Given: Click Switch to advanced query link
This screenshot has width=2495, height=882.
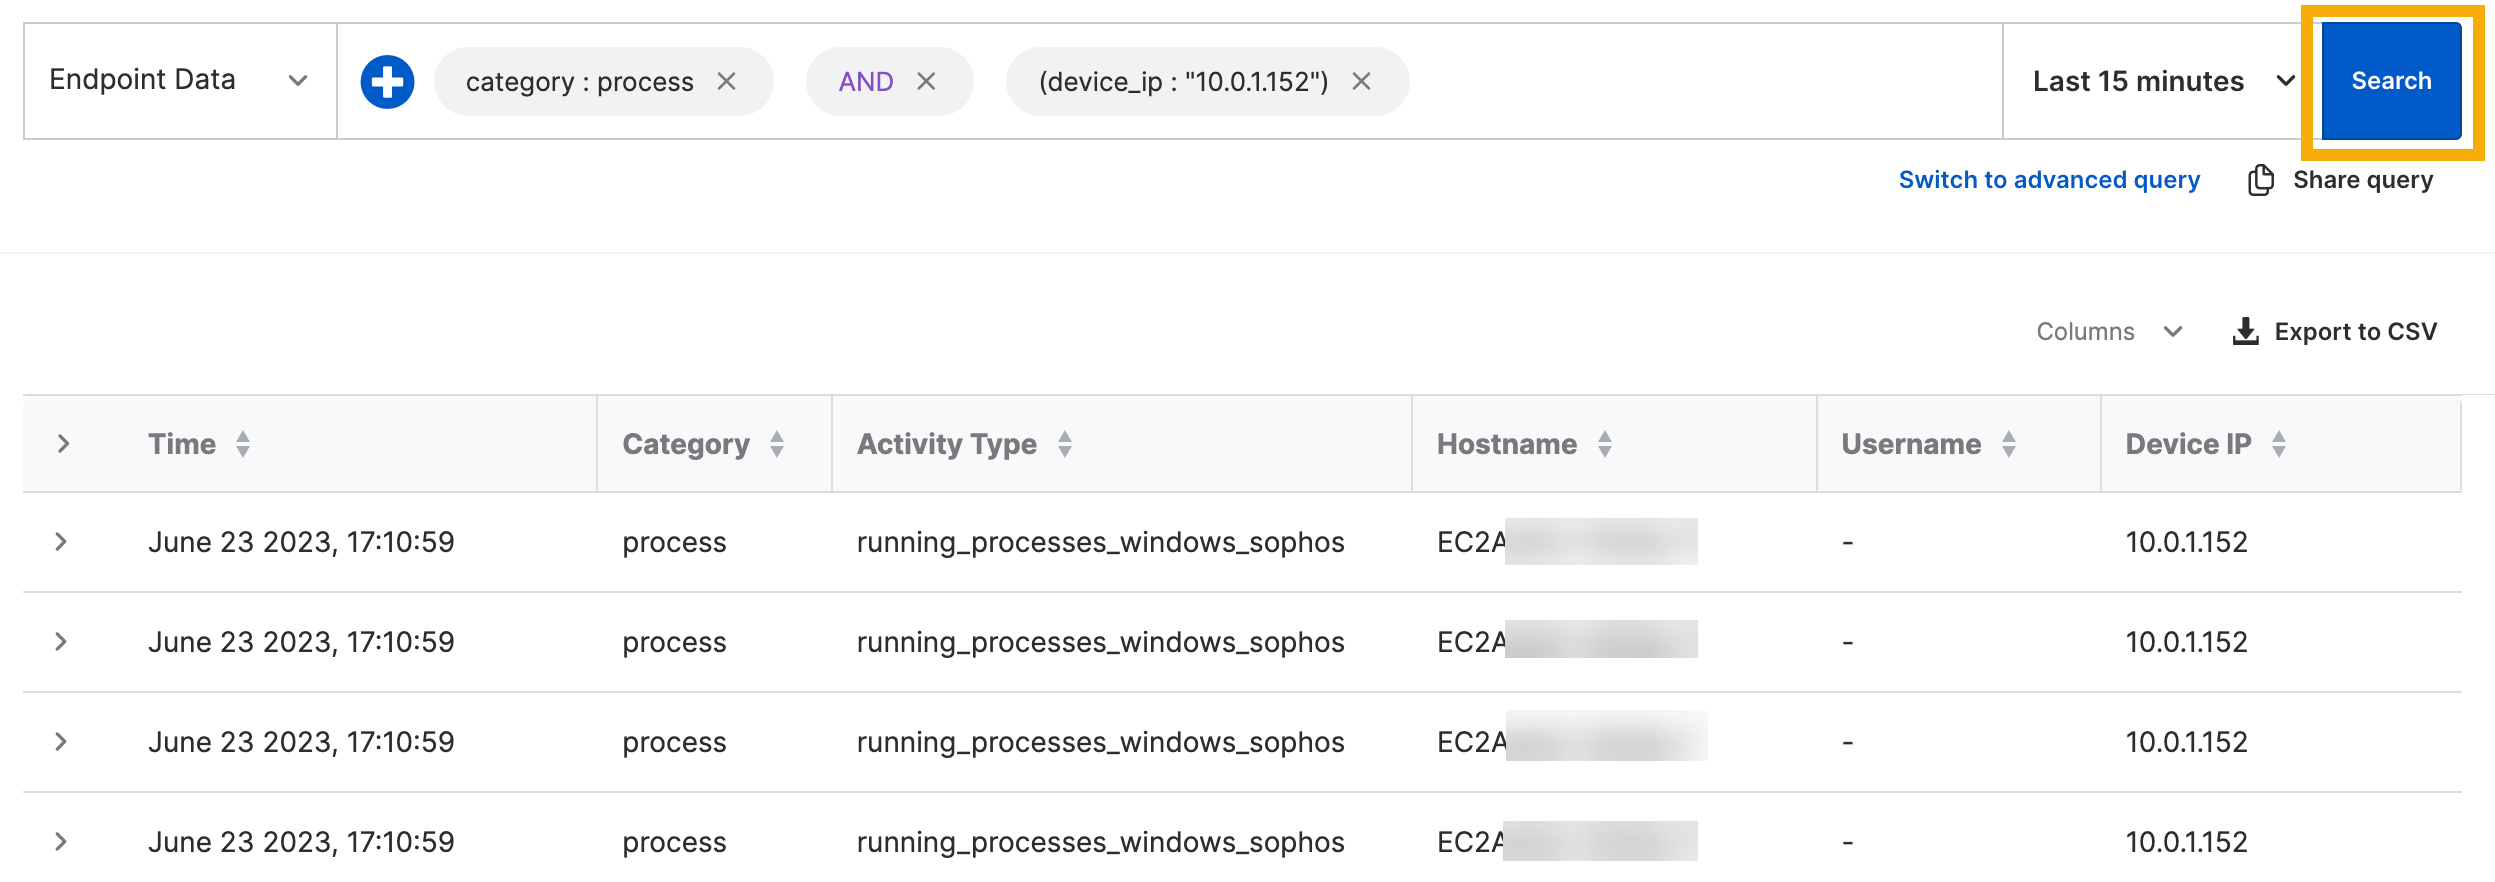Looking at the screenshot, I should coord(2049,180).
